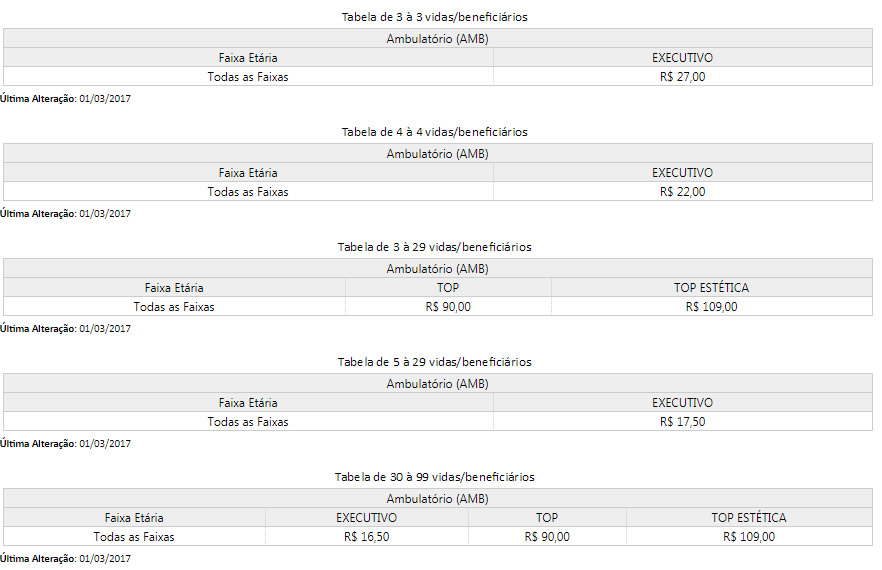This screenshot has width=882, height=570.
Task: Click 'Tabela de 5 à 29 vidas/beneficiários' heading
Action: point(434,361)
